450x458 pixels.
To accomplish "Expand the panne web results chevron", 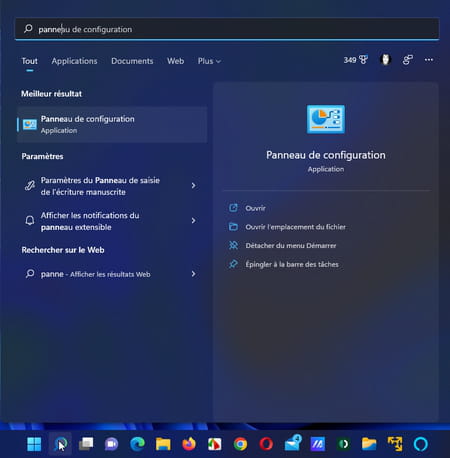I will 193,274.
